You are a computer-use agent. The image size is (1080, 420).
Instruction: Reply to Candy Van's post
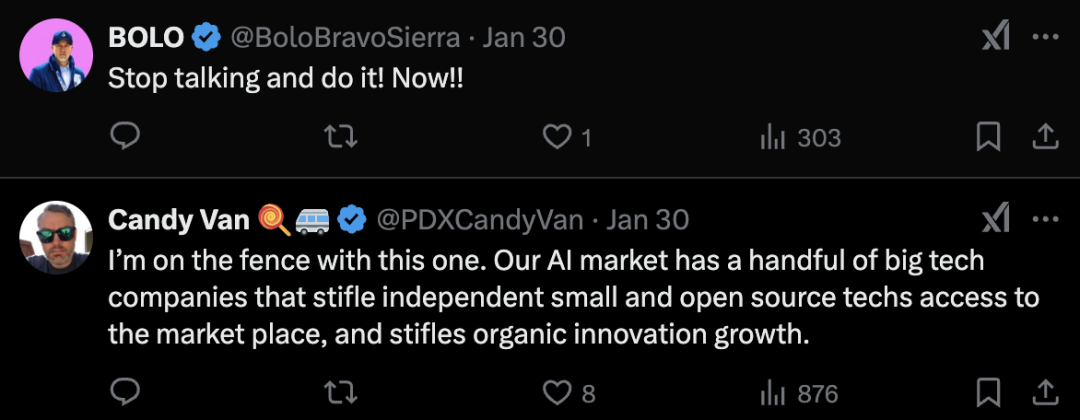tap(125, 392)
